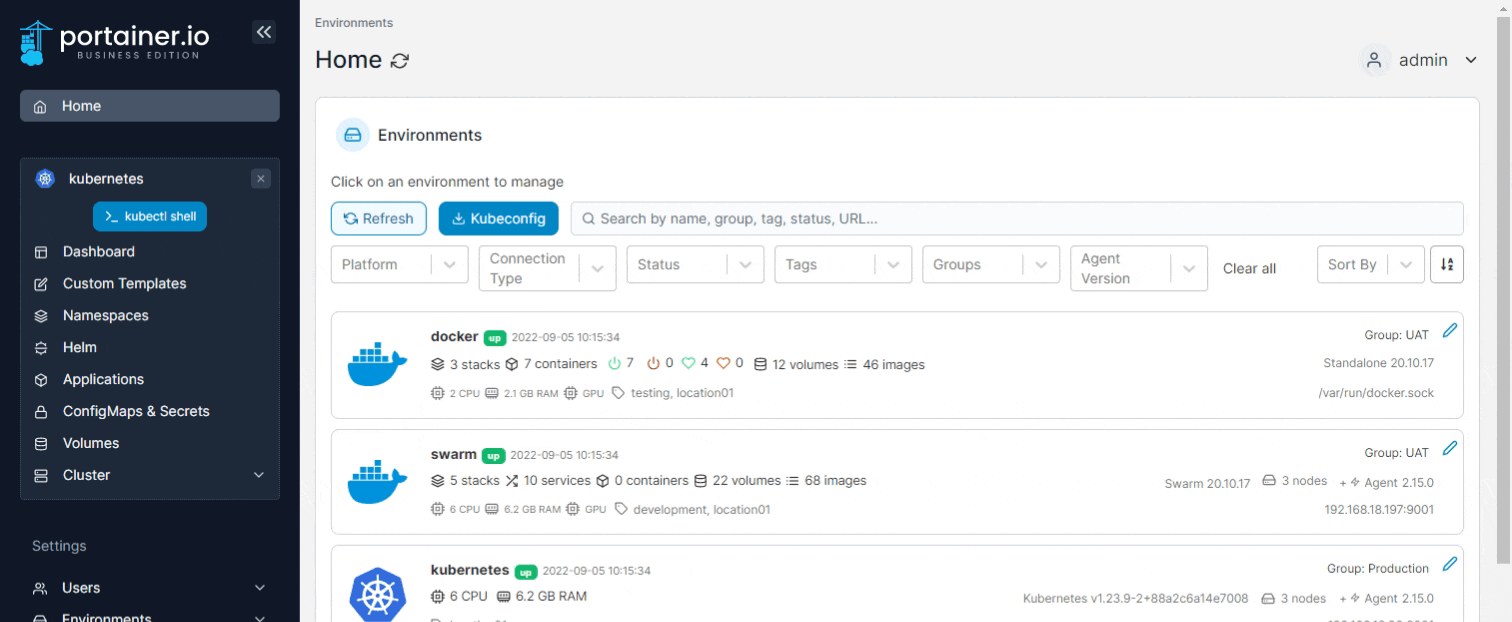Expand the Cluster sidebar section

click(150, 475)
